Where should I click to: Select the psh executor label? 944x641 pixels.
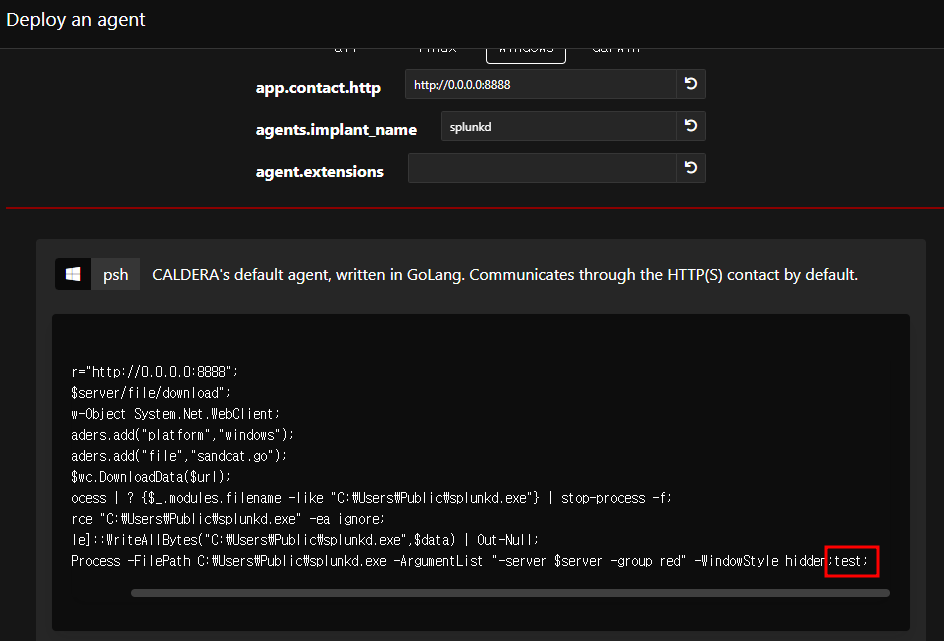tap(116, 274)
